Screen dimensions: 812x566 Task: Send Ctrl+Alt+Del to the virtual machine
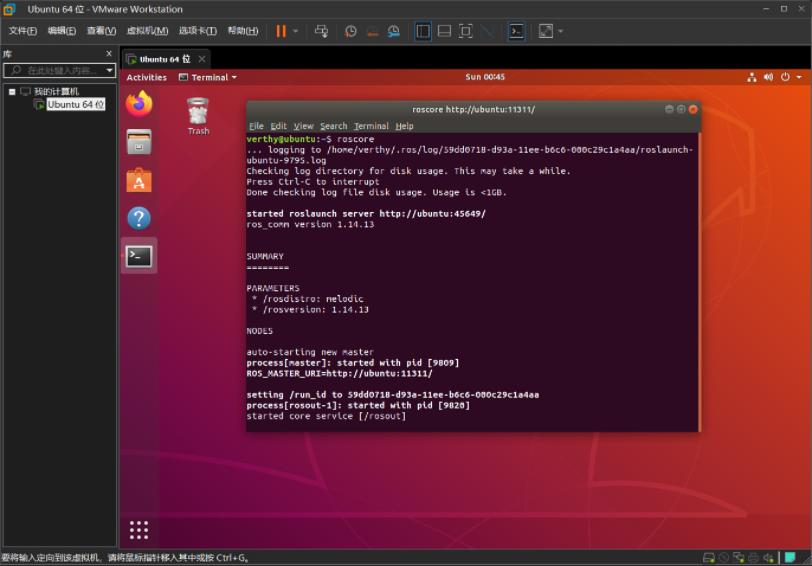click(321, 31)
